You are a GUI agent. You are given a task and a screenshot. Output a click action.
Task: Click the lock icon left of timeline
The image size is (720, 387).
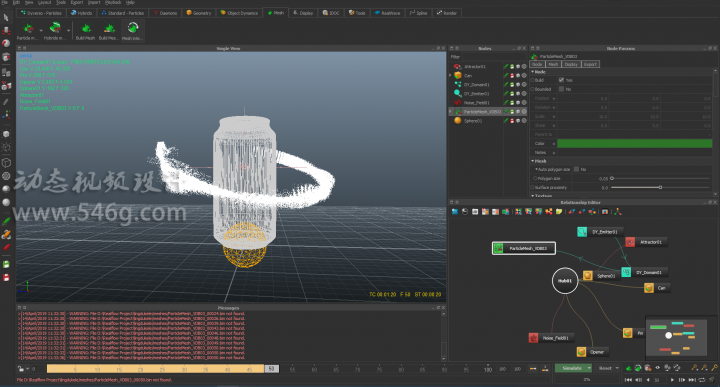click(x=20, y=369)
